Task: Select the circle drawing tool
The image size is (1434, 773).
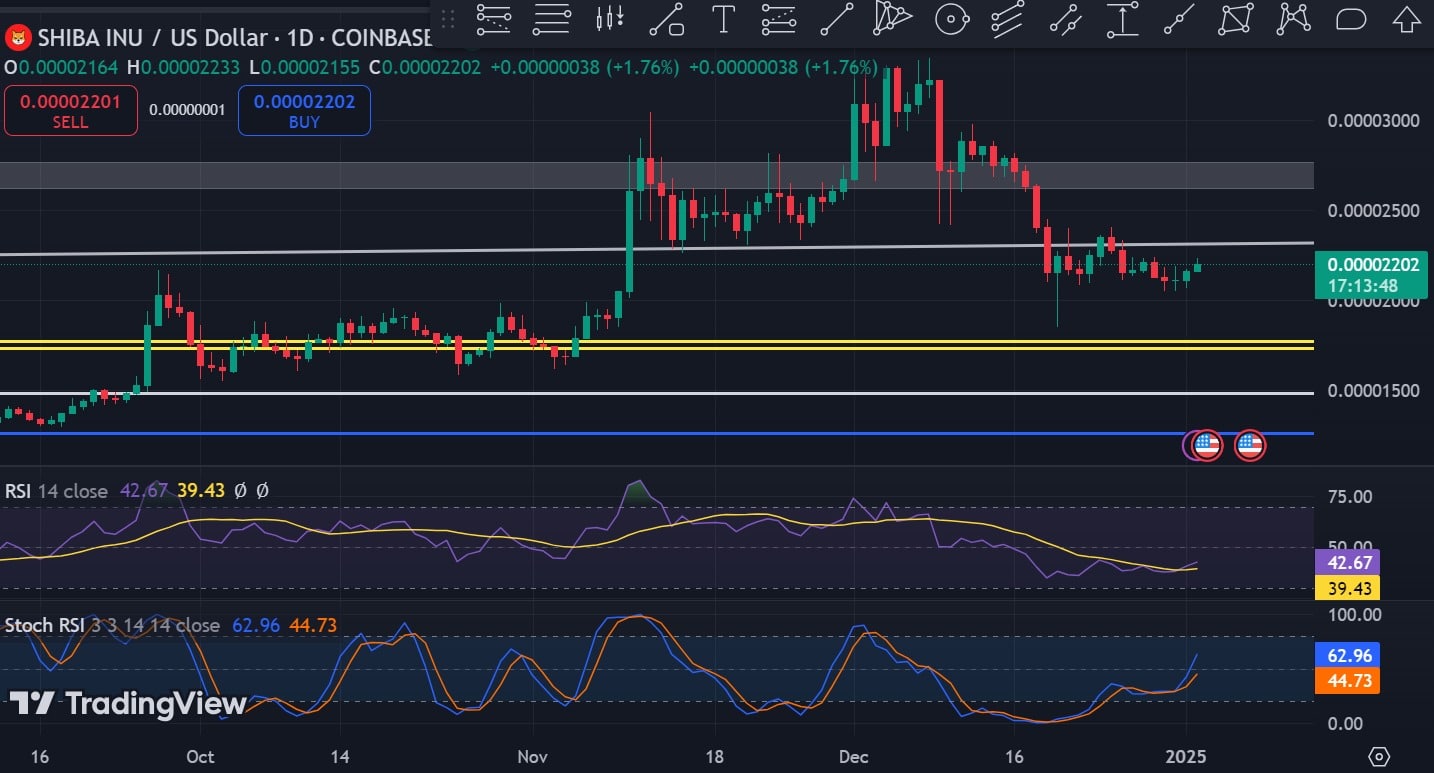Action: point(951,18)
